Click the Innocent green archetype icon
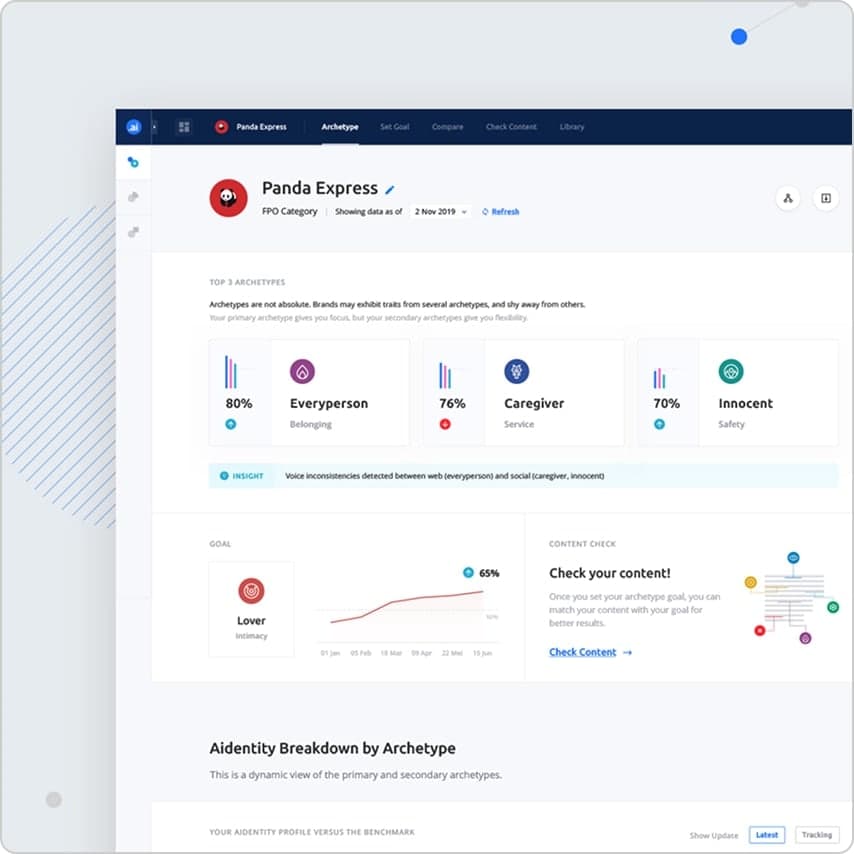The width and height of the screenshot is (854, 854). click(731, 371)
